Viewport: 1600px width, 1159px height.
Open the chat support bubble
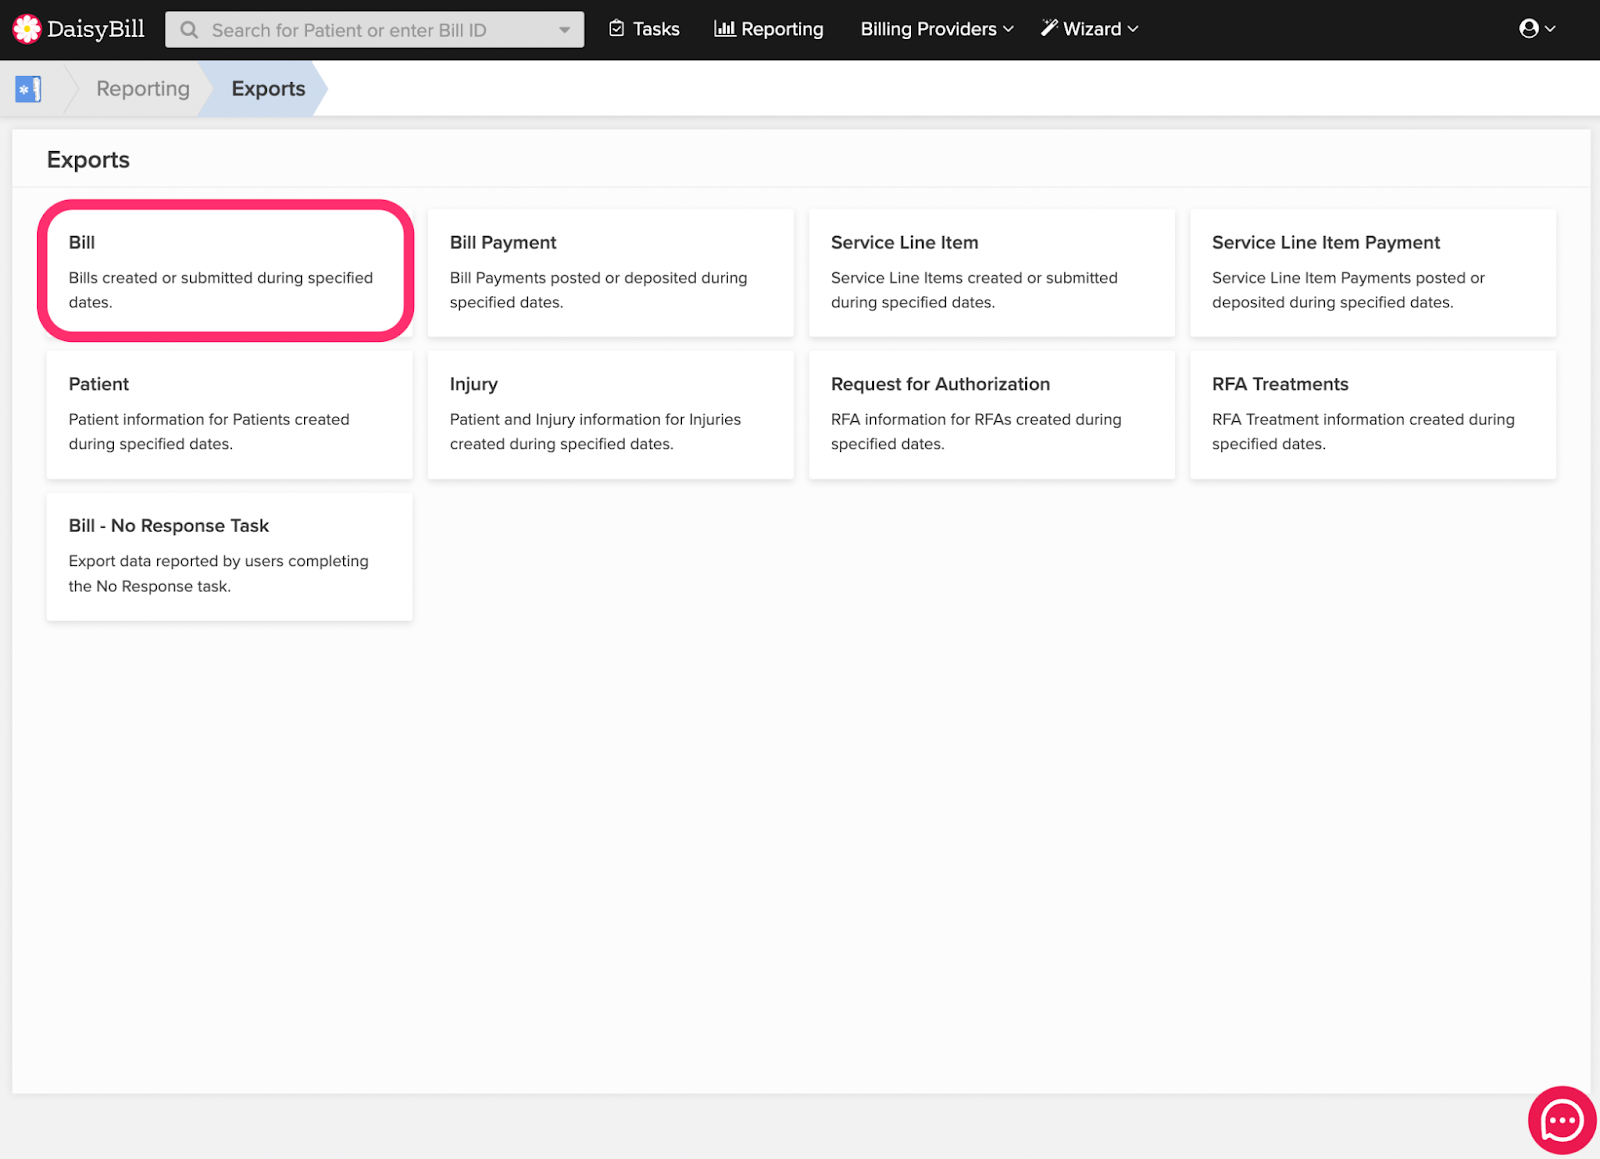pos(1562,1120)
